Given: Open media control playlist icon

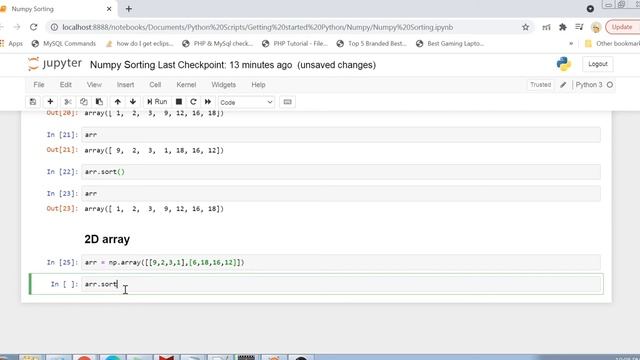Looking at the screenshot, I should (579, 27).
